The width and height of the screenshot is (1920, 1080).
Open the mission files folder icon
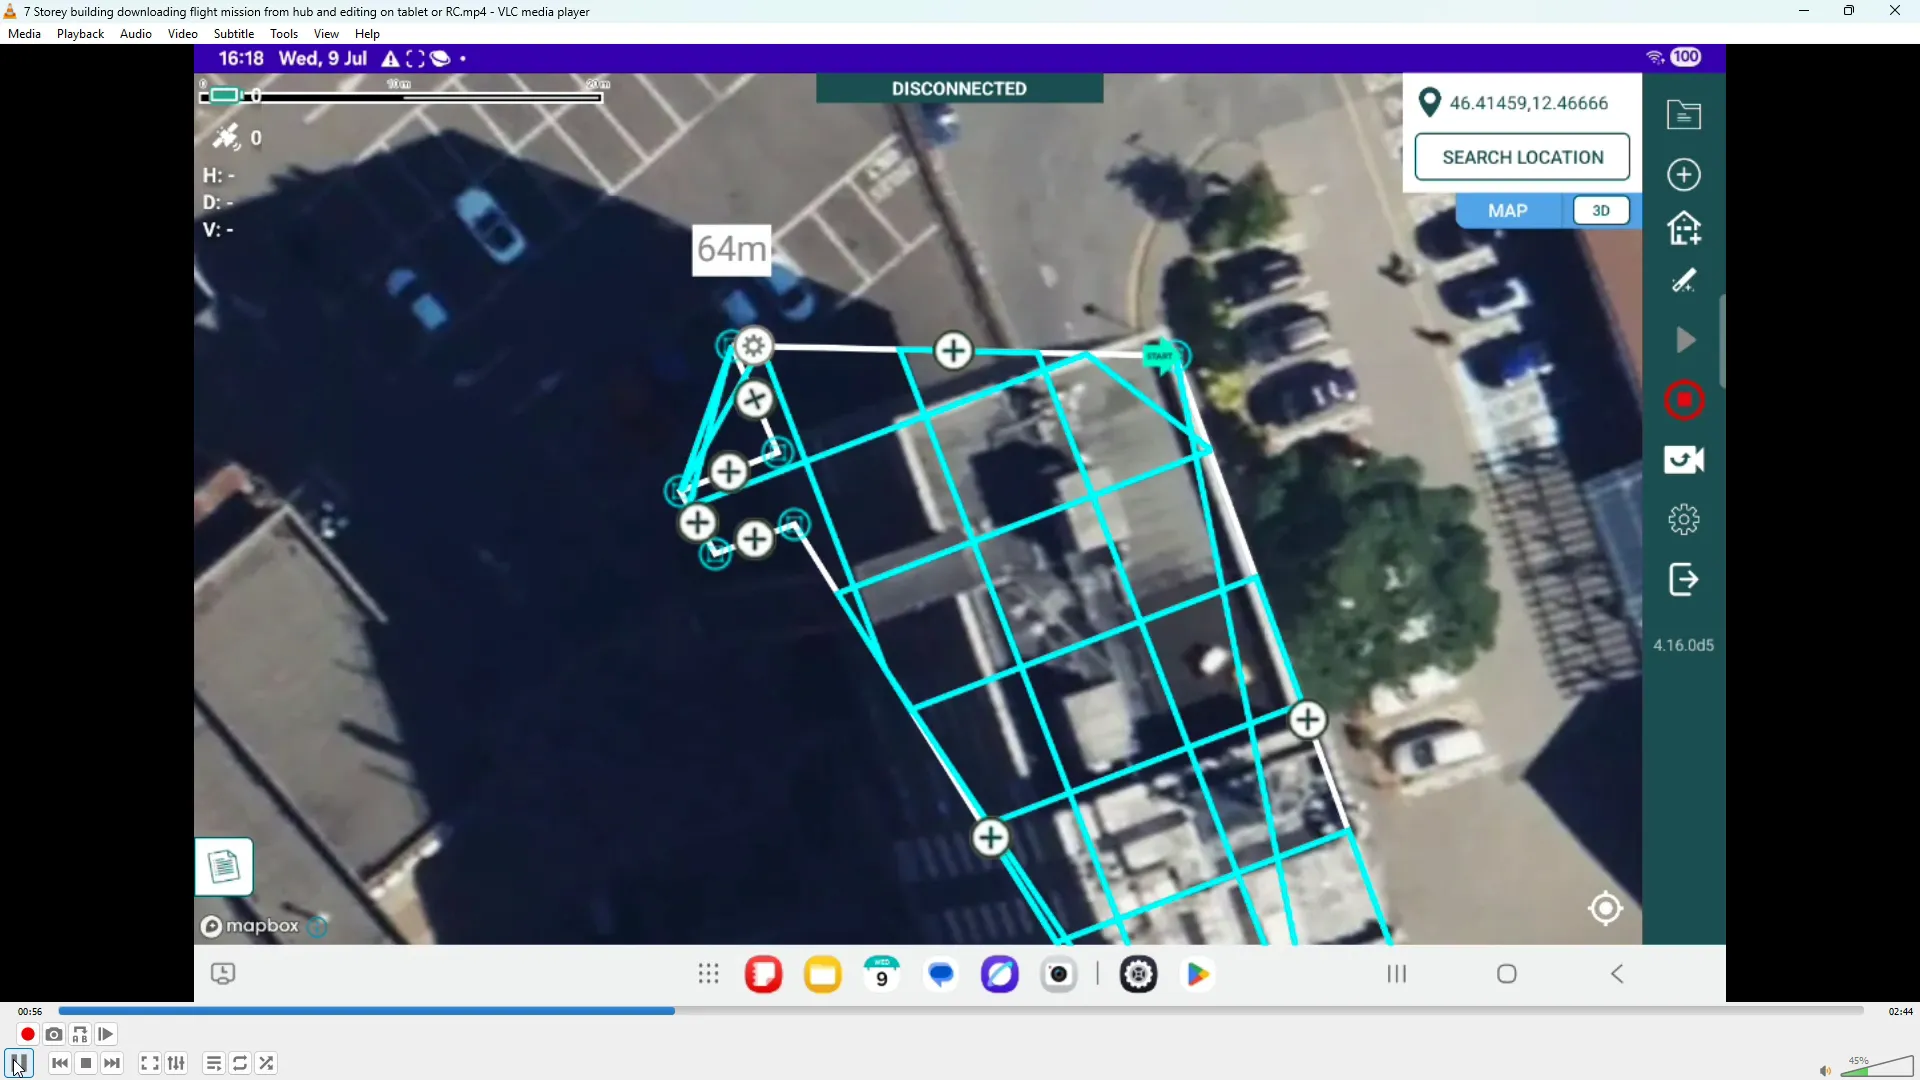coord(1684,114)
